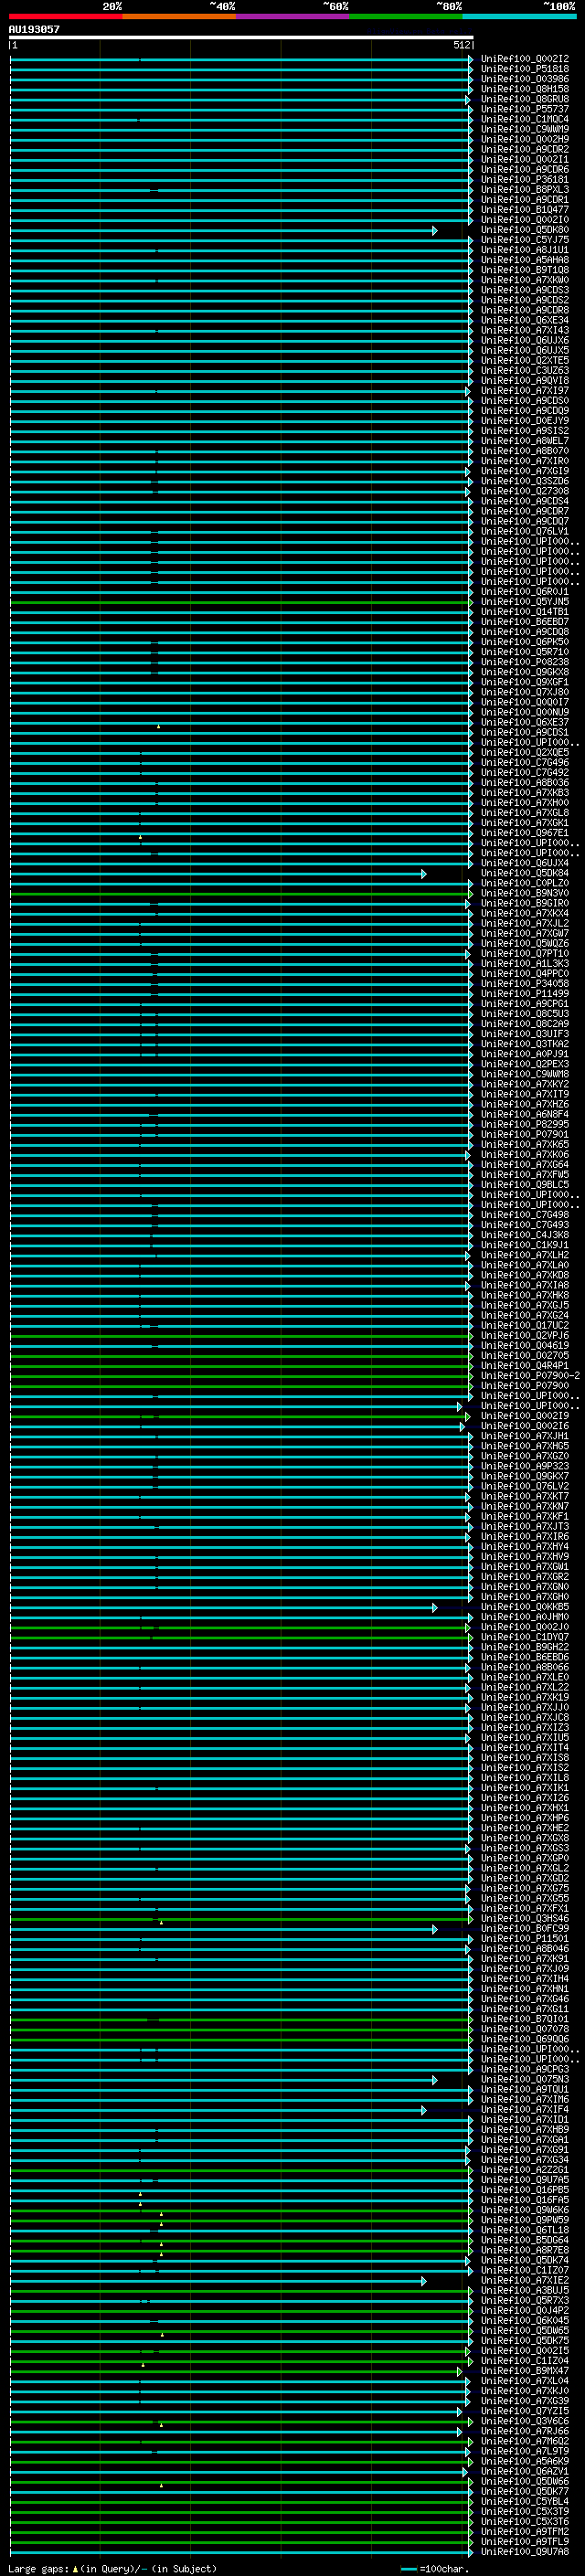
Task: Select the UniRef100_Q14TB1 label
Action: (525, 612)
